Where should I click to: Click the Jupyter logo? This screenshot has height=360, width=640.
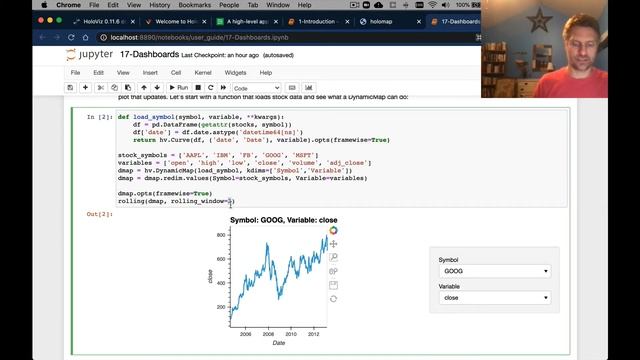coord(89,54)
